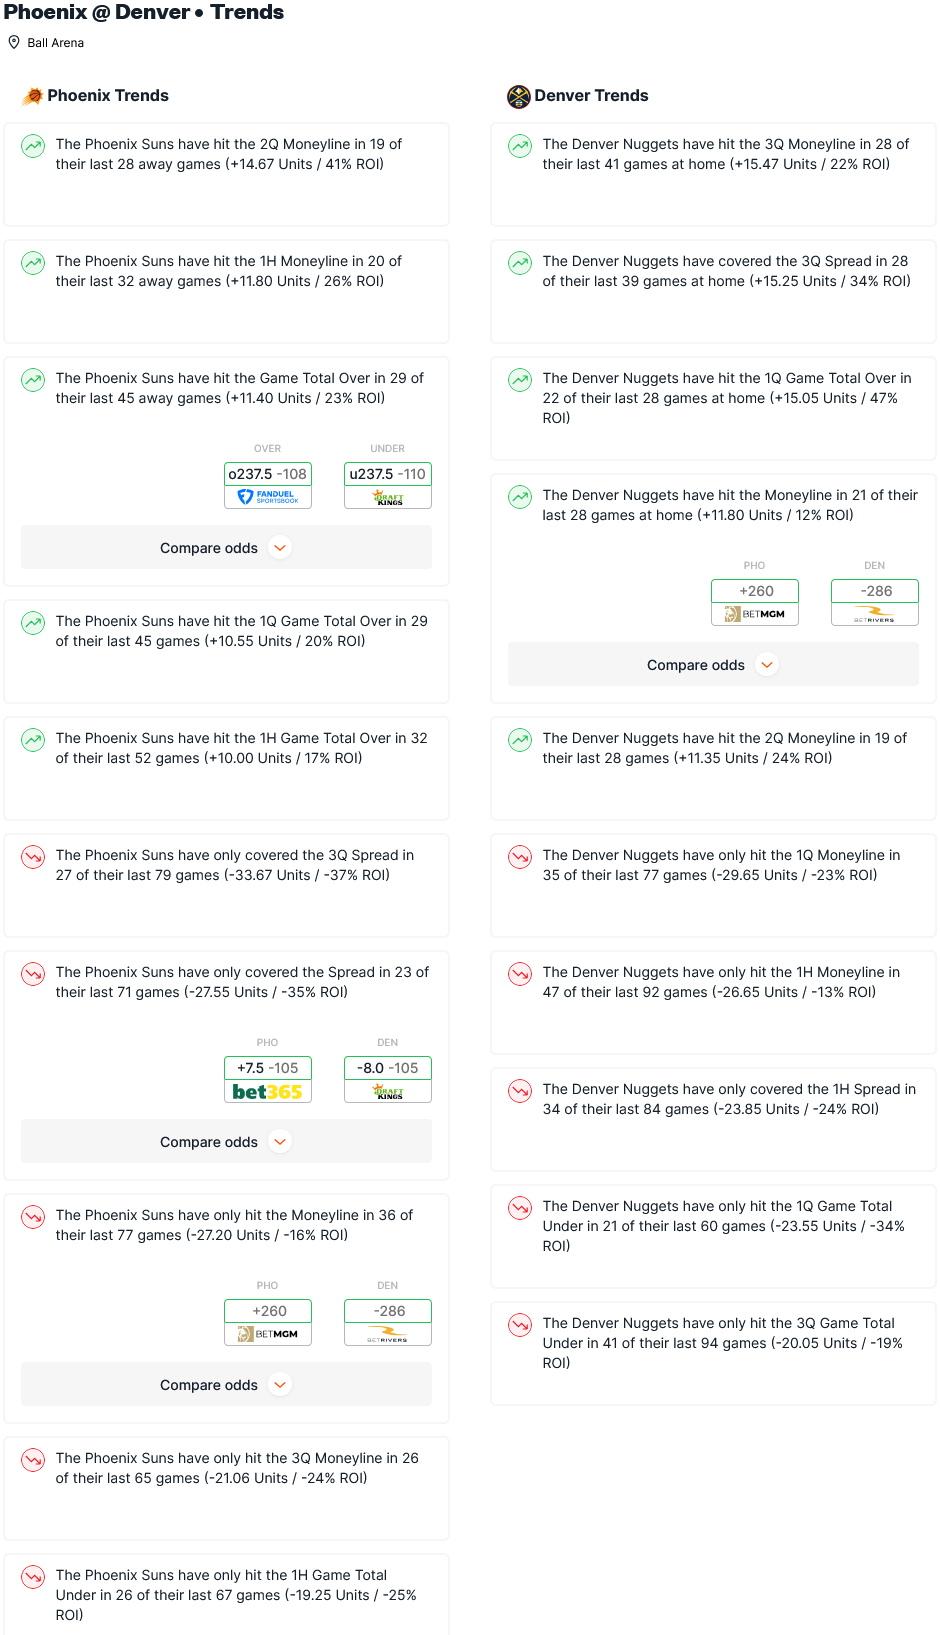The height and width of the screenshot is (1635, 940).
Task: Select -286 Denver moneyline in Denver Trends
Action: click(x=875, y=591)
